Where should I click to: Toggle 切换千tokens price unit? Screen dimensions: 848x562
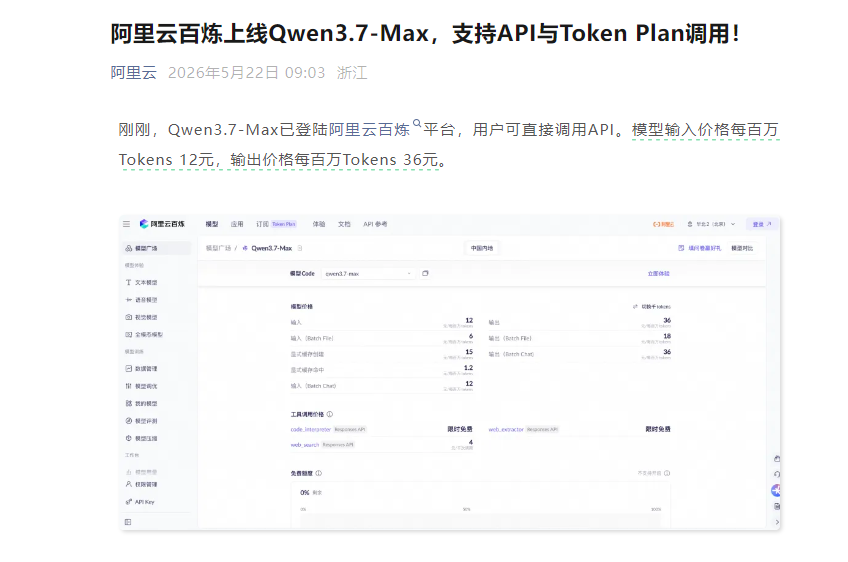point(652,307)
